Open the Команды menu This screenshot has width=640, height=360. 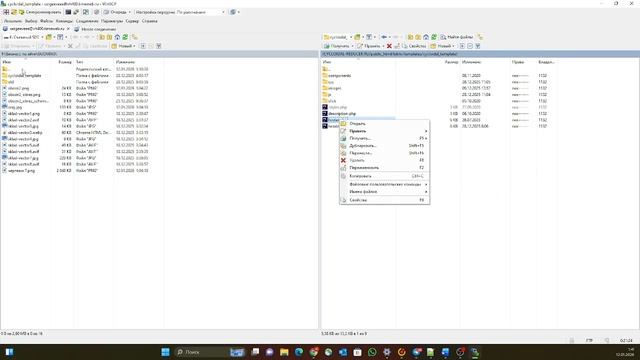[x=64, y=21]
